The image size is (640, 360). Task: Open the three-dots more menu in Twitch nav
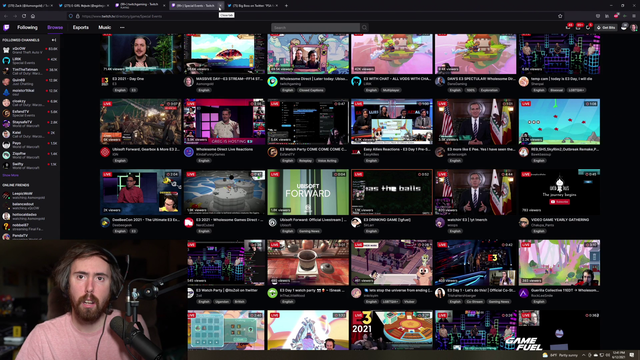[122, 27]
